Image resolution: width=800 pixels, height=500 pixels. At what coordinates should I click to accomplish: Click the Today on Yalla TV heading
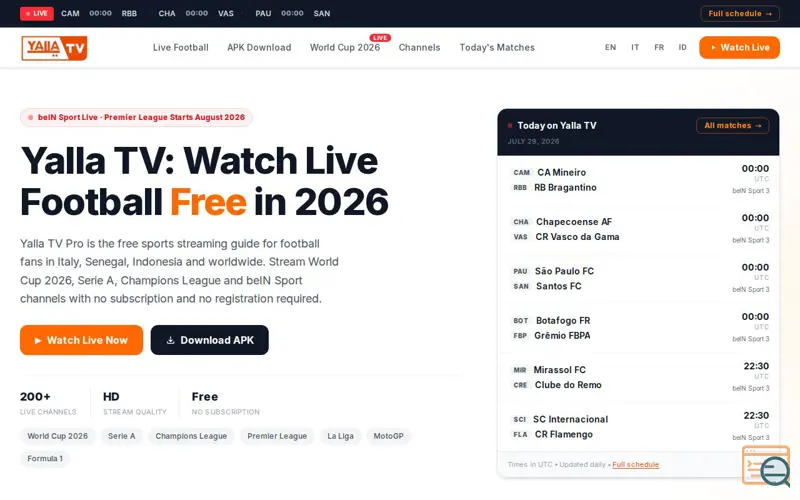(557, 126)
